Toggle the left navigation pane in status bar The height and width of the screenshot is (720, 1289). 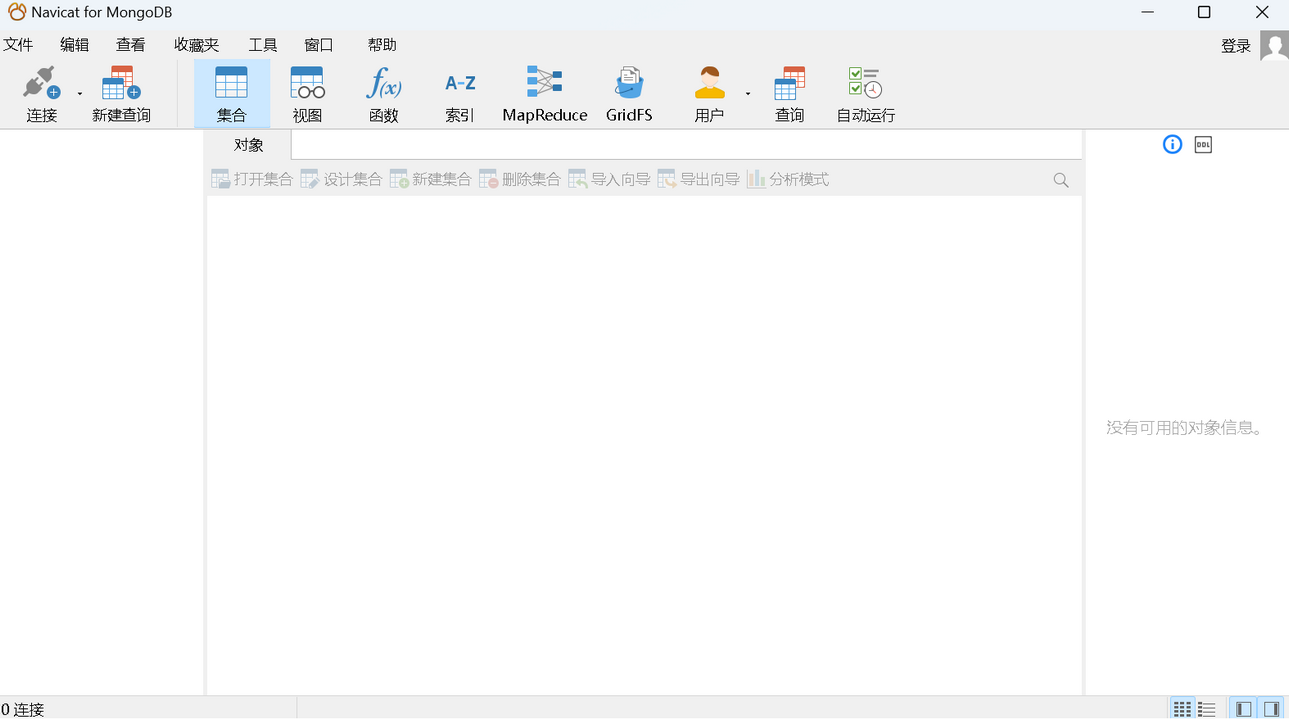click(1243, 708)
